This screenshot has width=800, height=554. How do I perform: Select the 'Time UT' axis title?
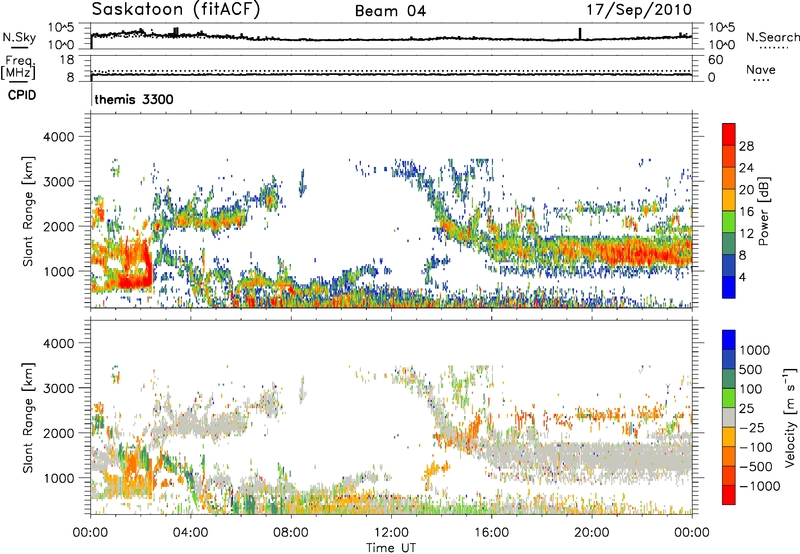[x=391, y=548]
